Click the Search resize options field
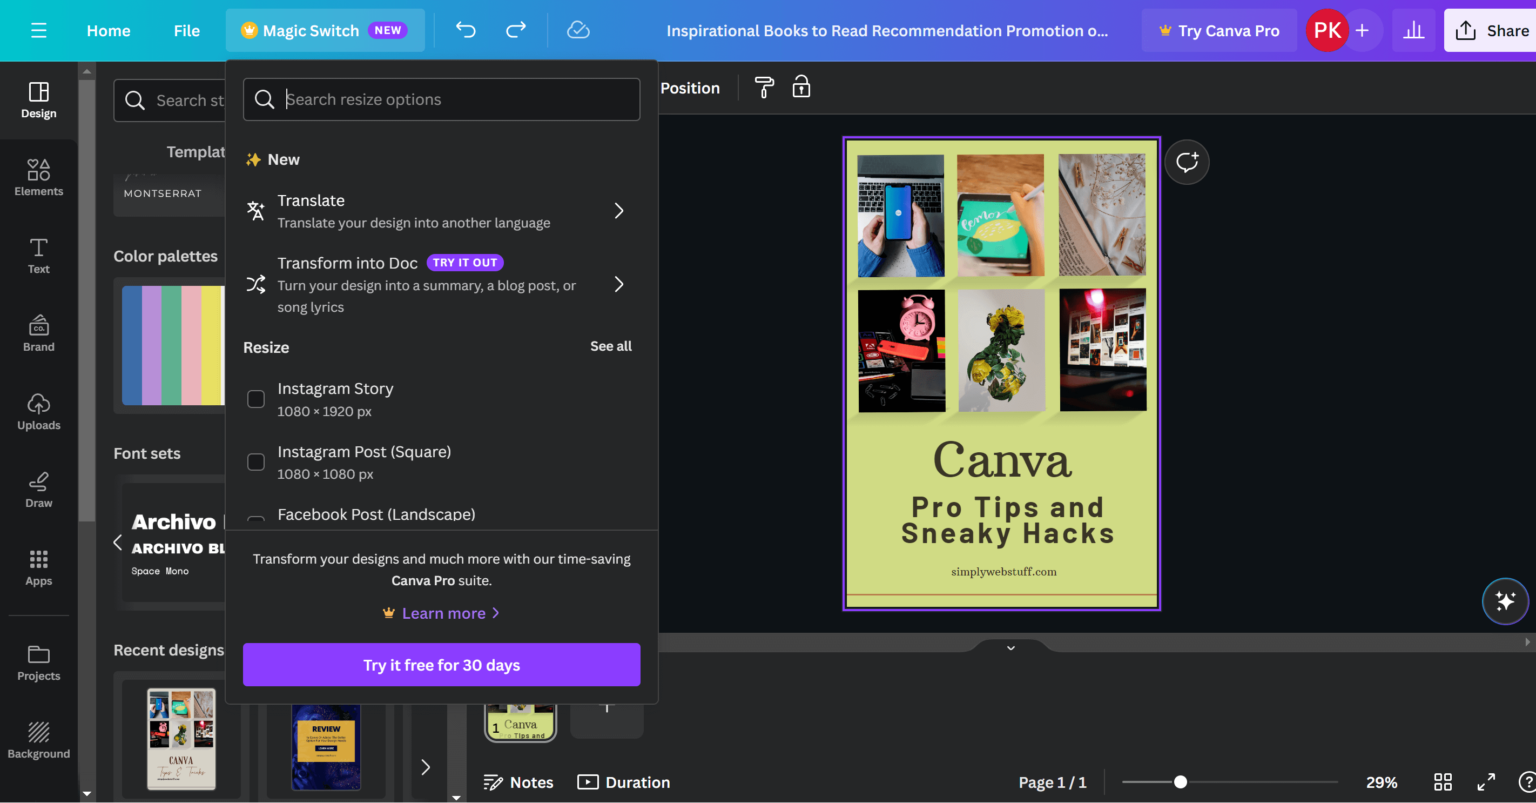This screenshot has width=1536, height=803. click(x=441, y=99)
